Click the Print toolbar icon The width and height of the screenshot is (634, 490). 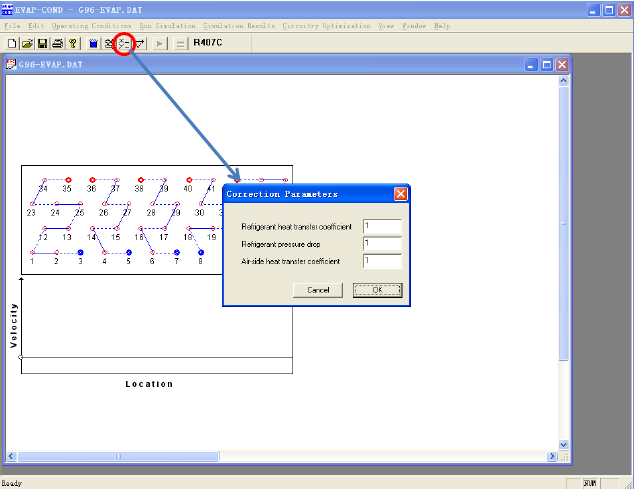coord(57,44)
